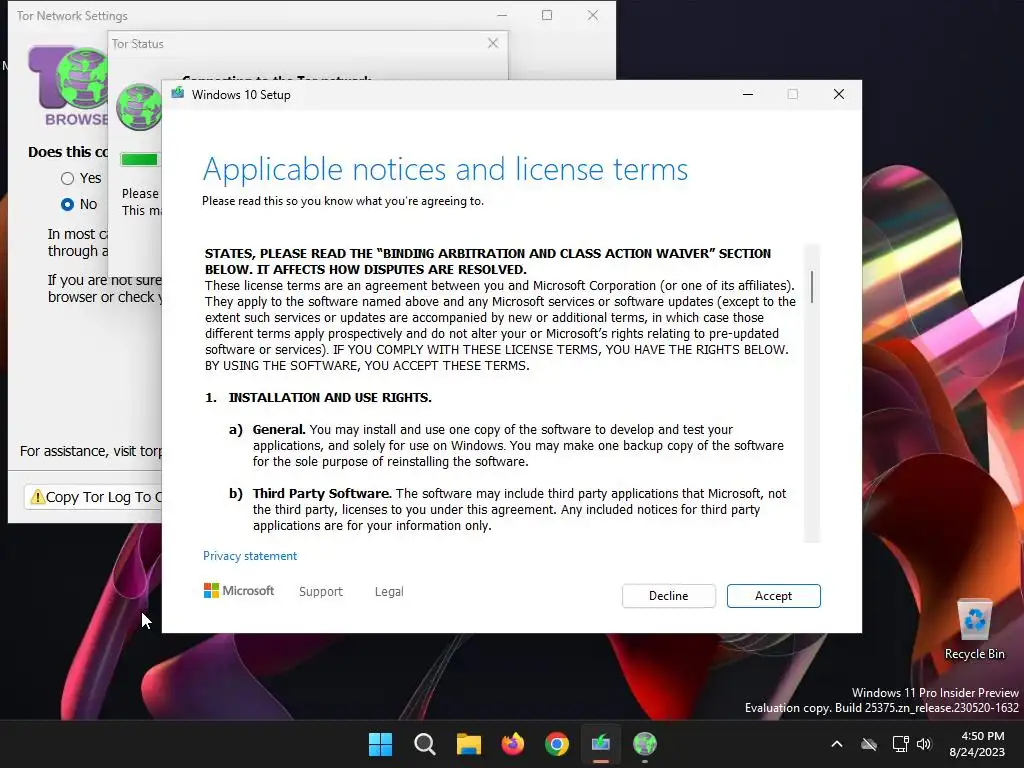
Task: Click the license text scrollbar thumb
Action: point(812,287)
